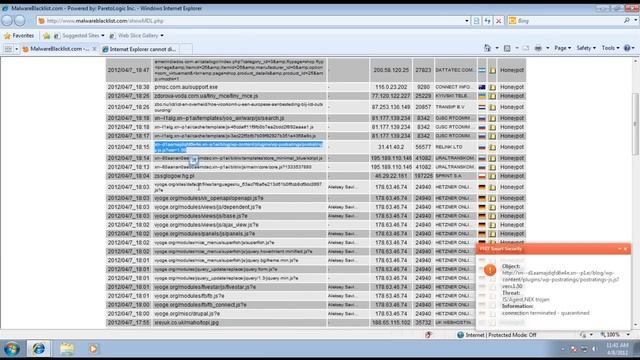Click the details icon in the 31.41.40.2 row

(x=492, y=147)
